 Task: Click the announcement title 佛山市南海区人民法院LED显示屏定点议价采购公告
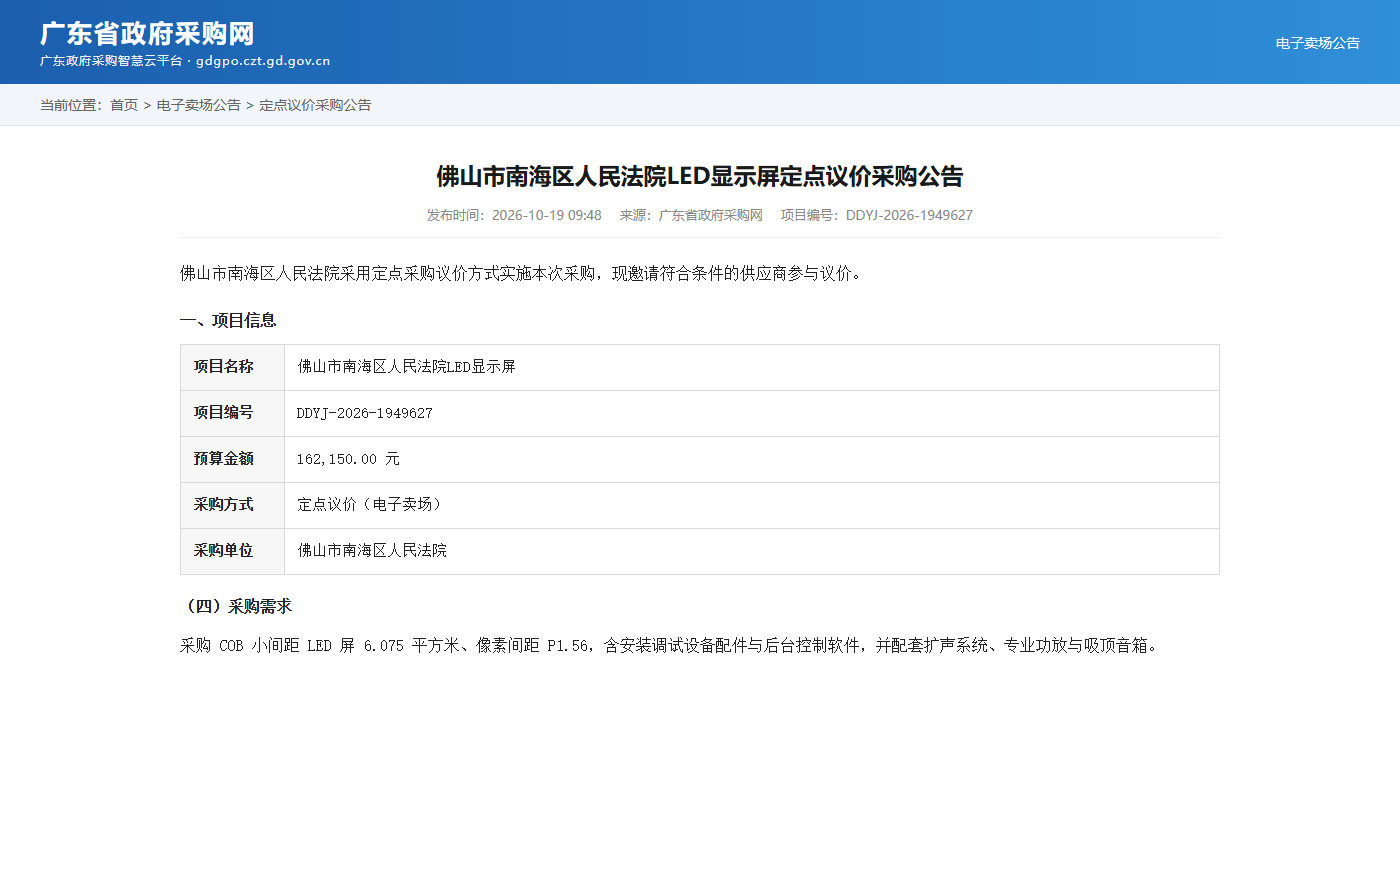700,176
